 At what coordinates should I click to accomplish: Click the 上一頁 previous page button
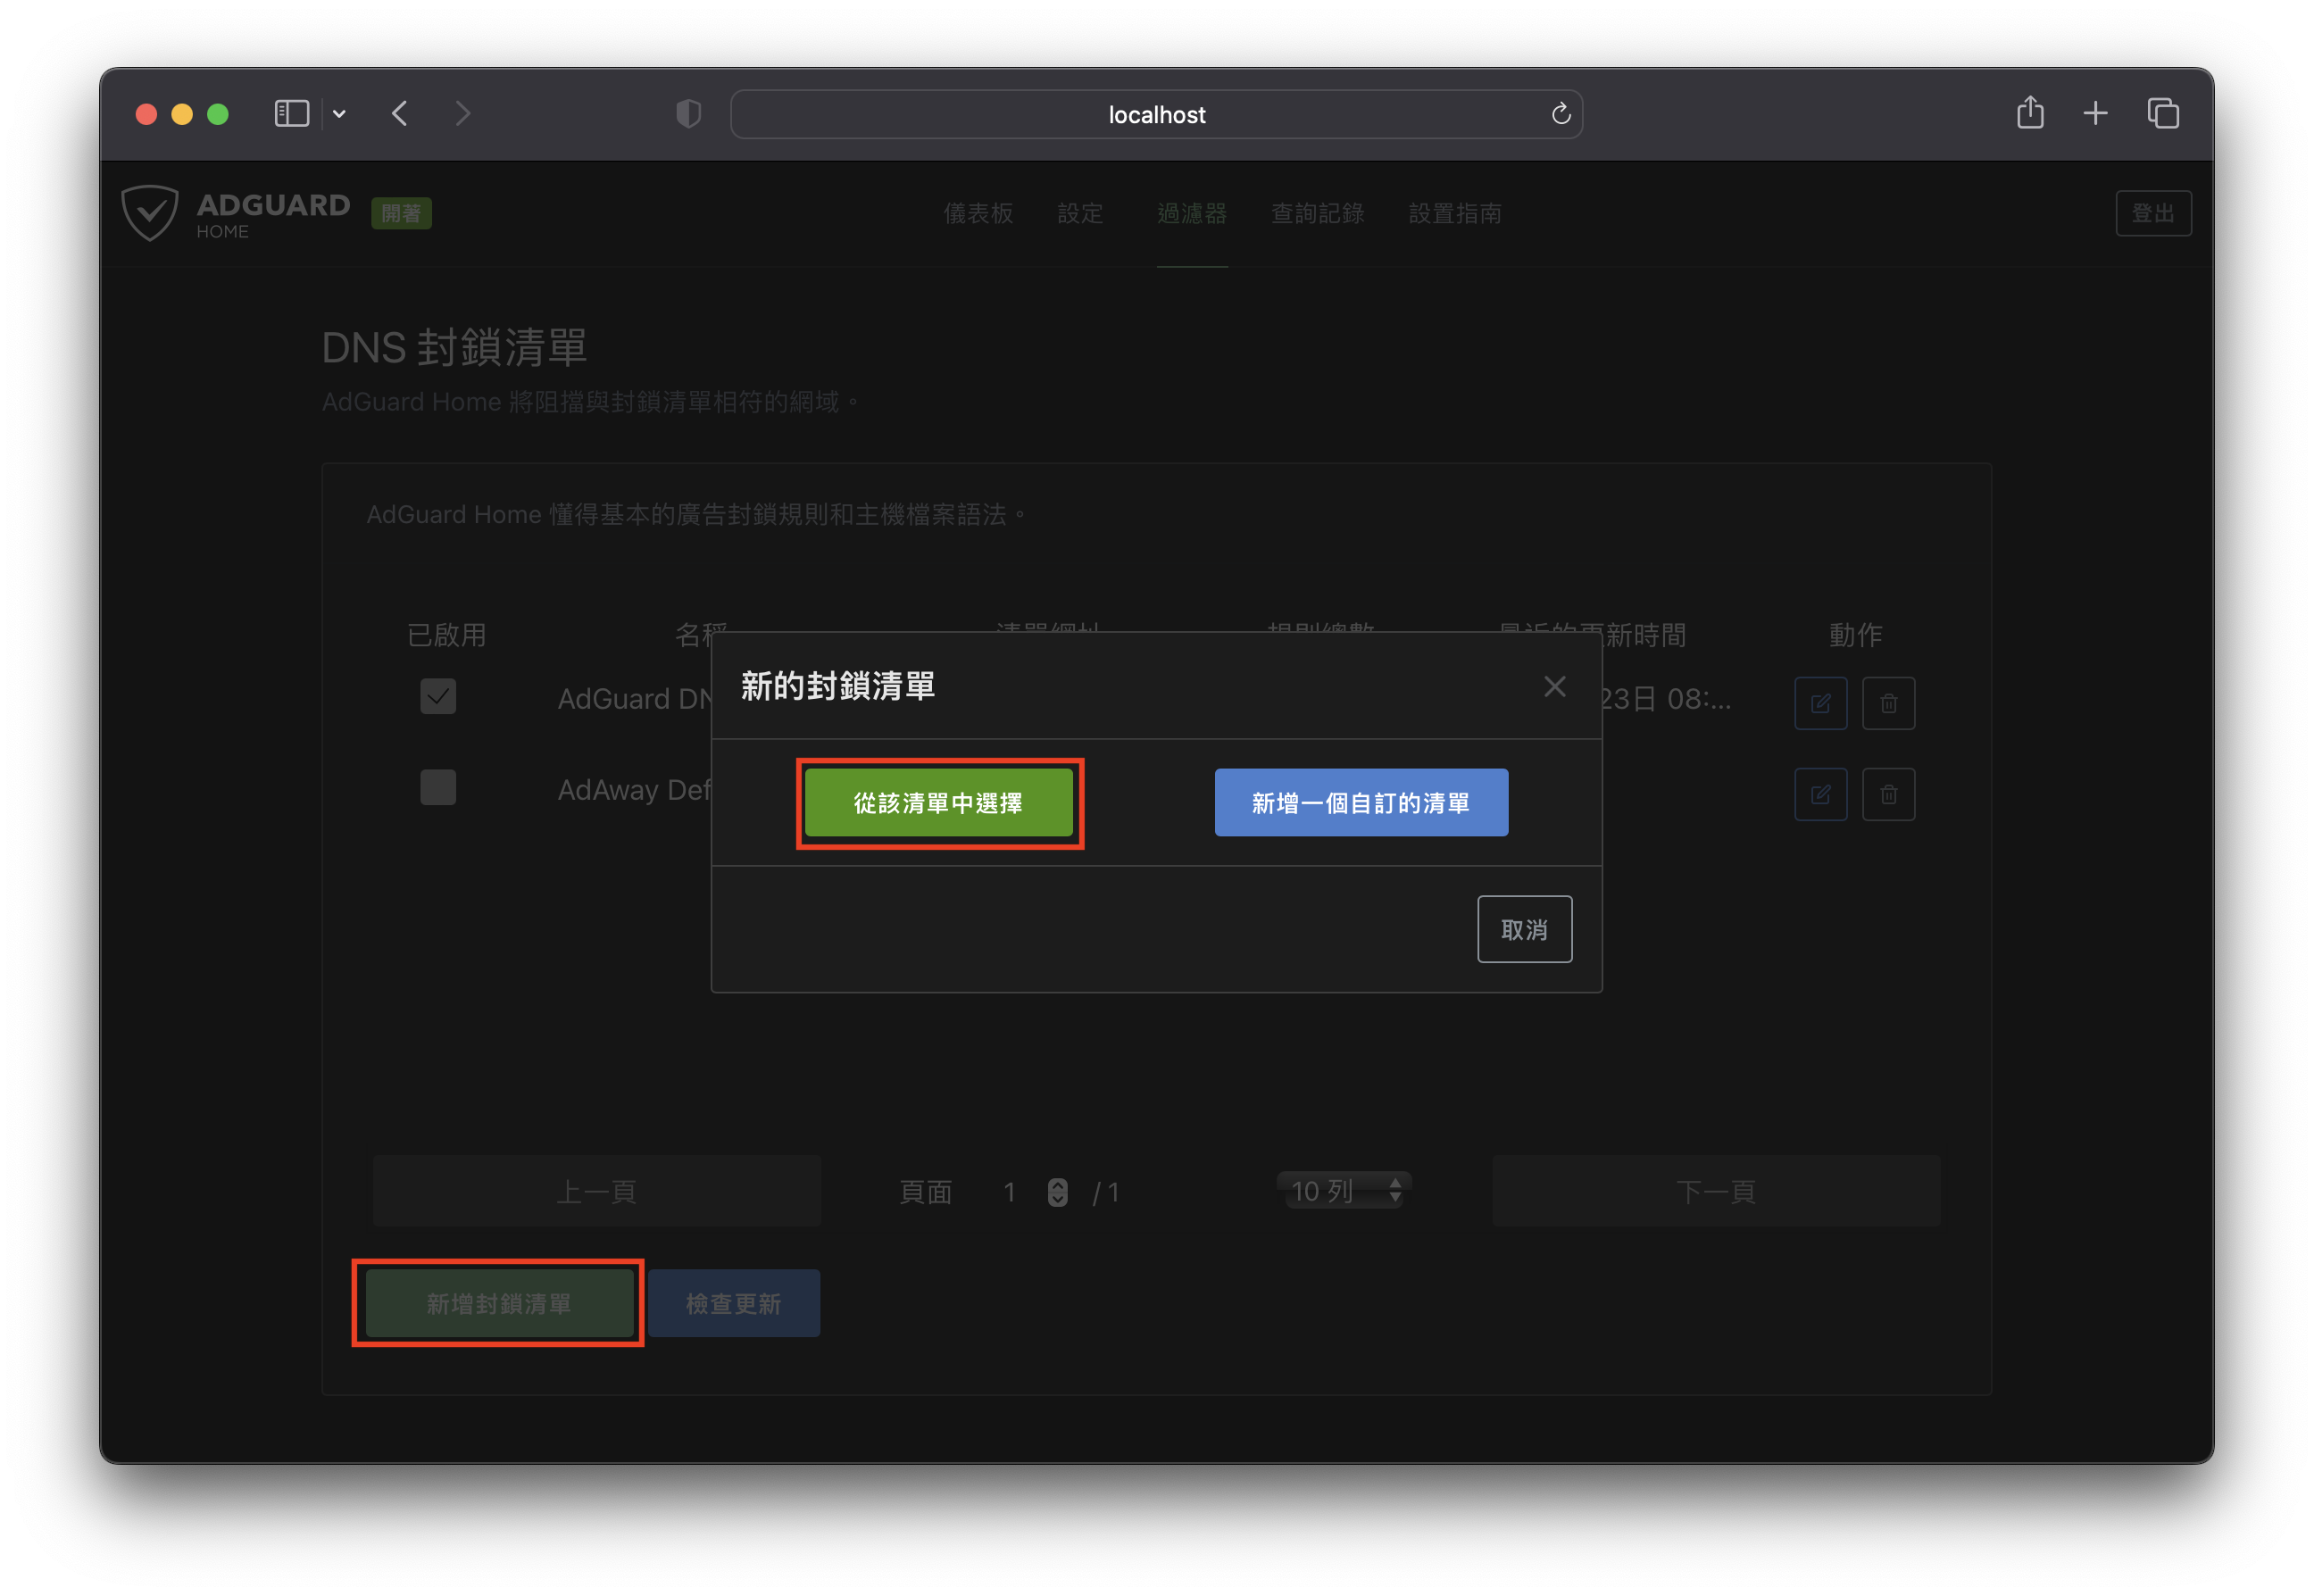coord(597,1190)
